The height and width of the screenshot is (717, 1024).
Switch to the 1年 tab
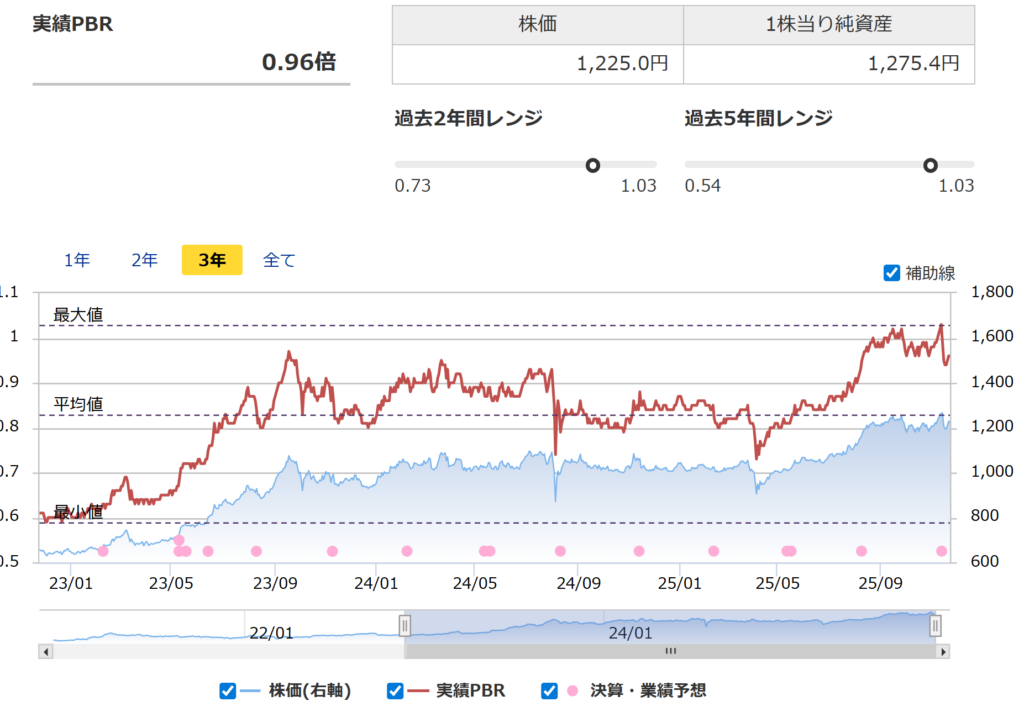click(76, 259)
